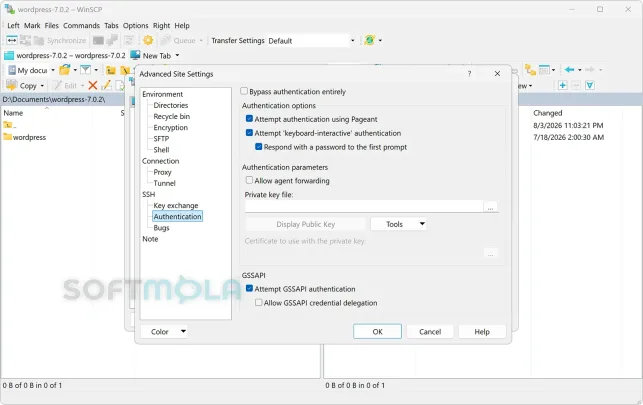Click the green globe refresh icon

369,40
